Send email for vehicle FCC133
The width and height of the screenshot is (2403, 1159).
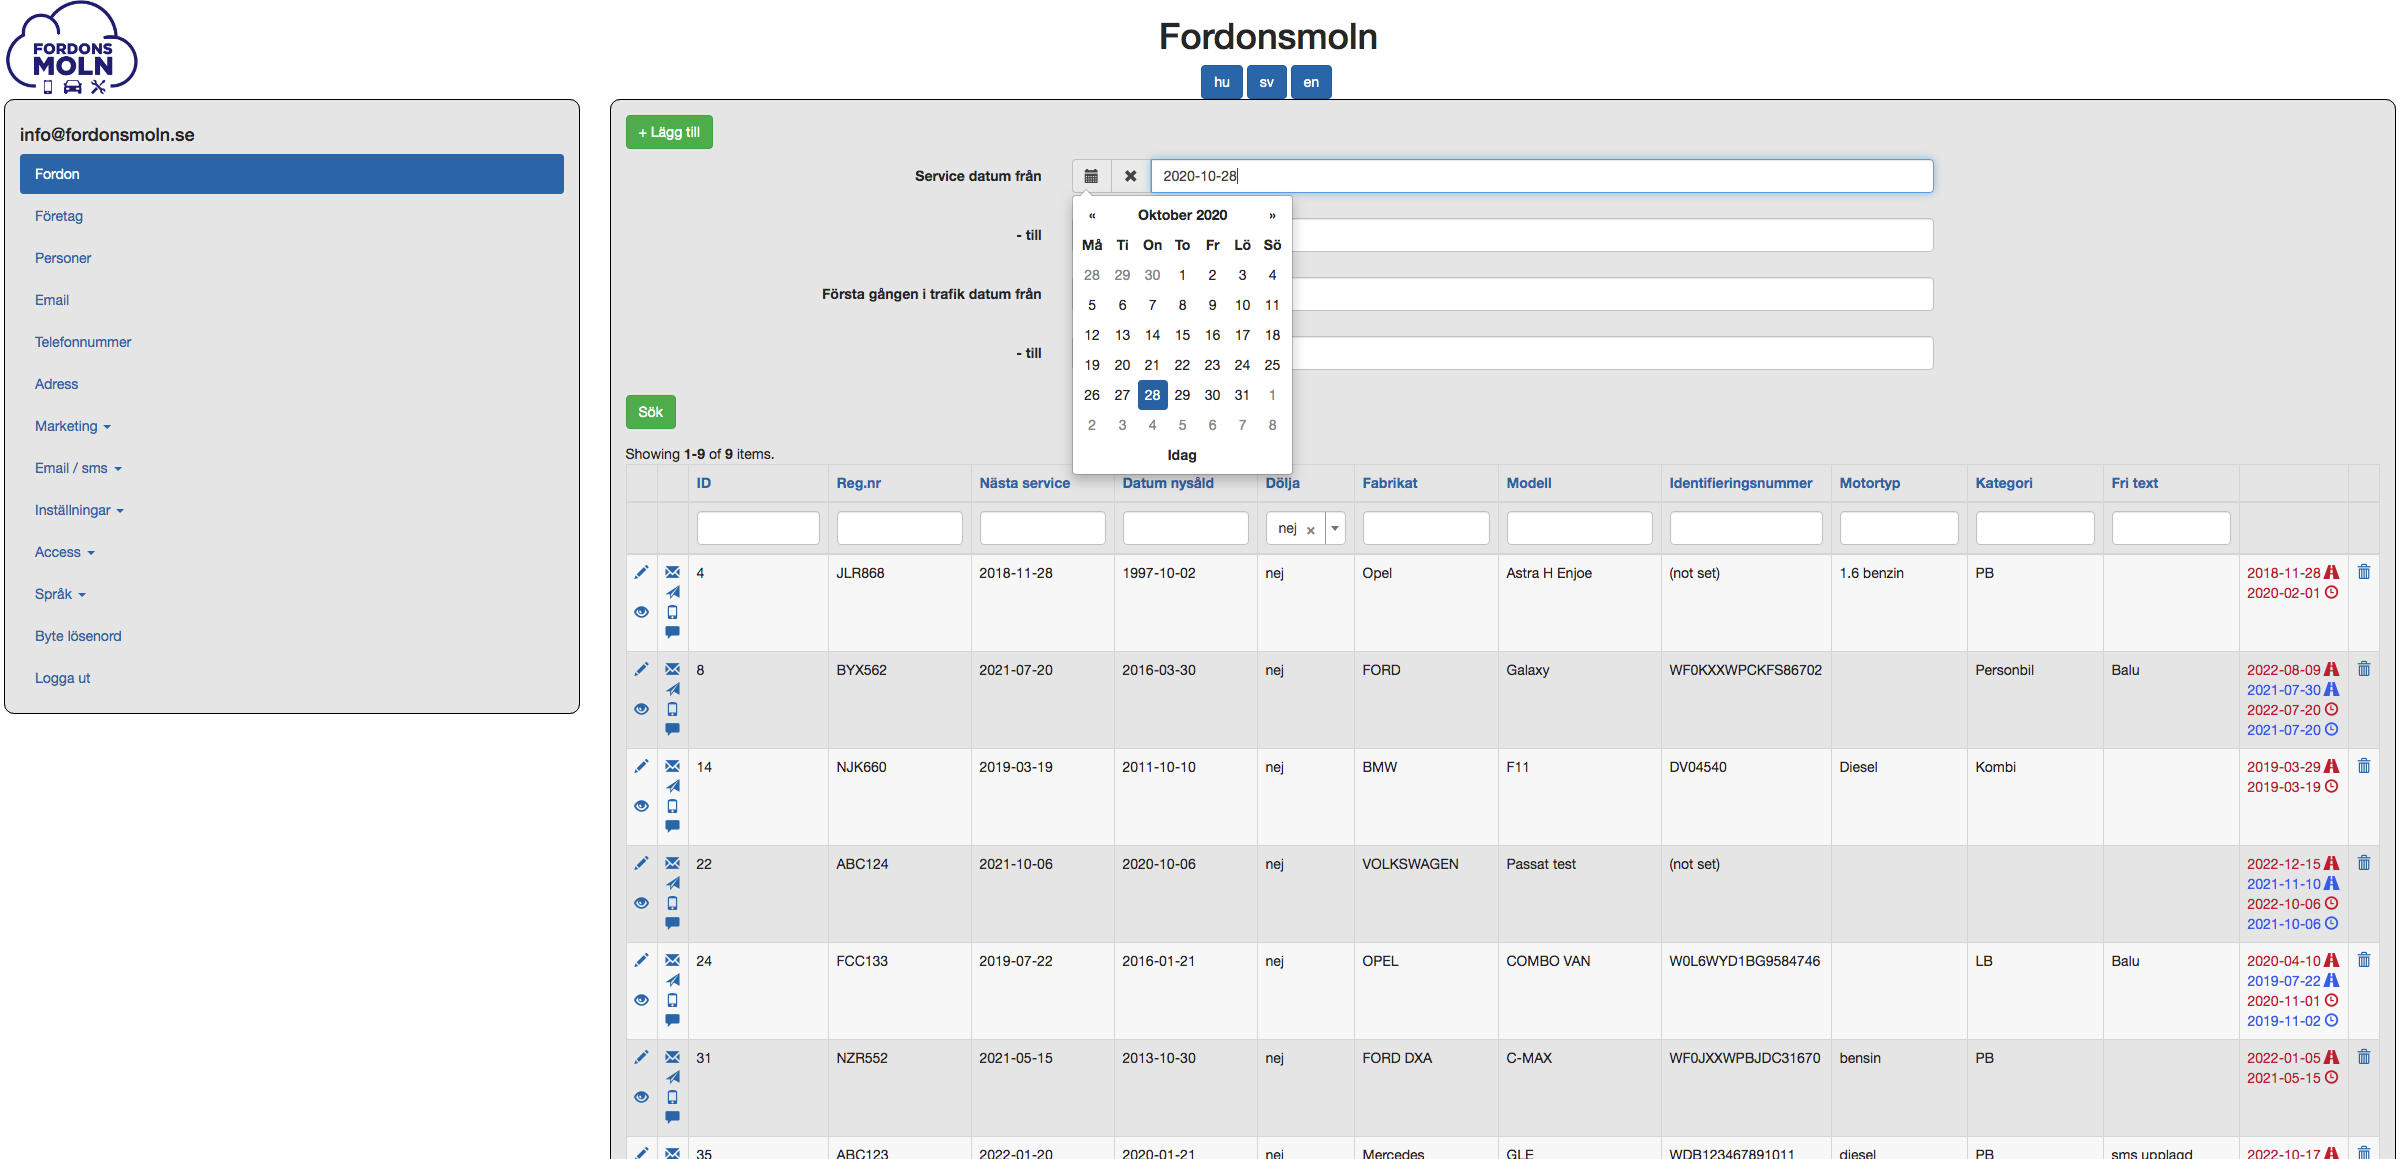pos(672,960)
